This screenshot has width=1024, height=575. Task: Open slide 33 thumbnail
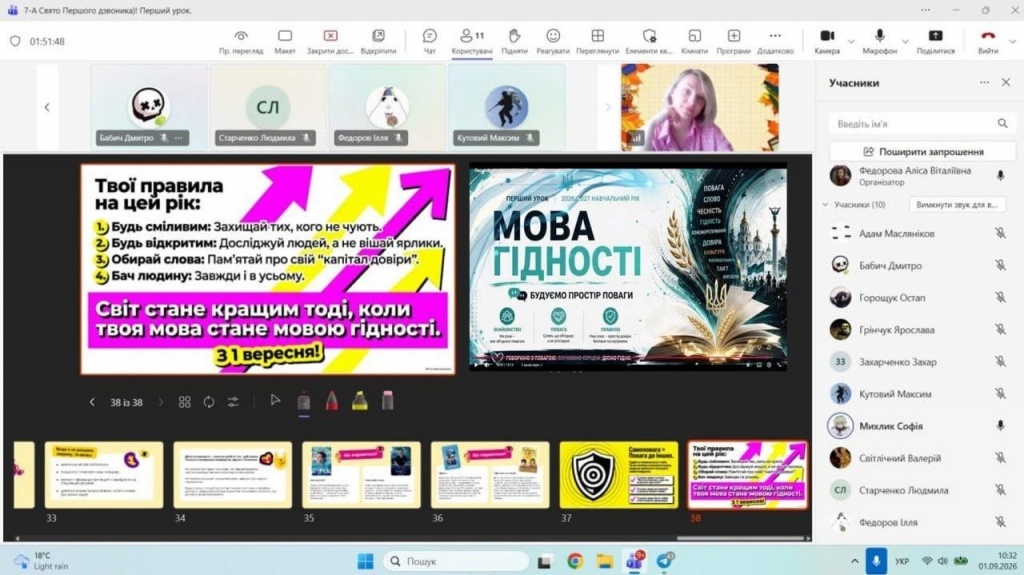coord(104,475)
